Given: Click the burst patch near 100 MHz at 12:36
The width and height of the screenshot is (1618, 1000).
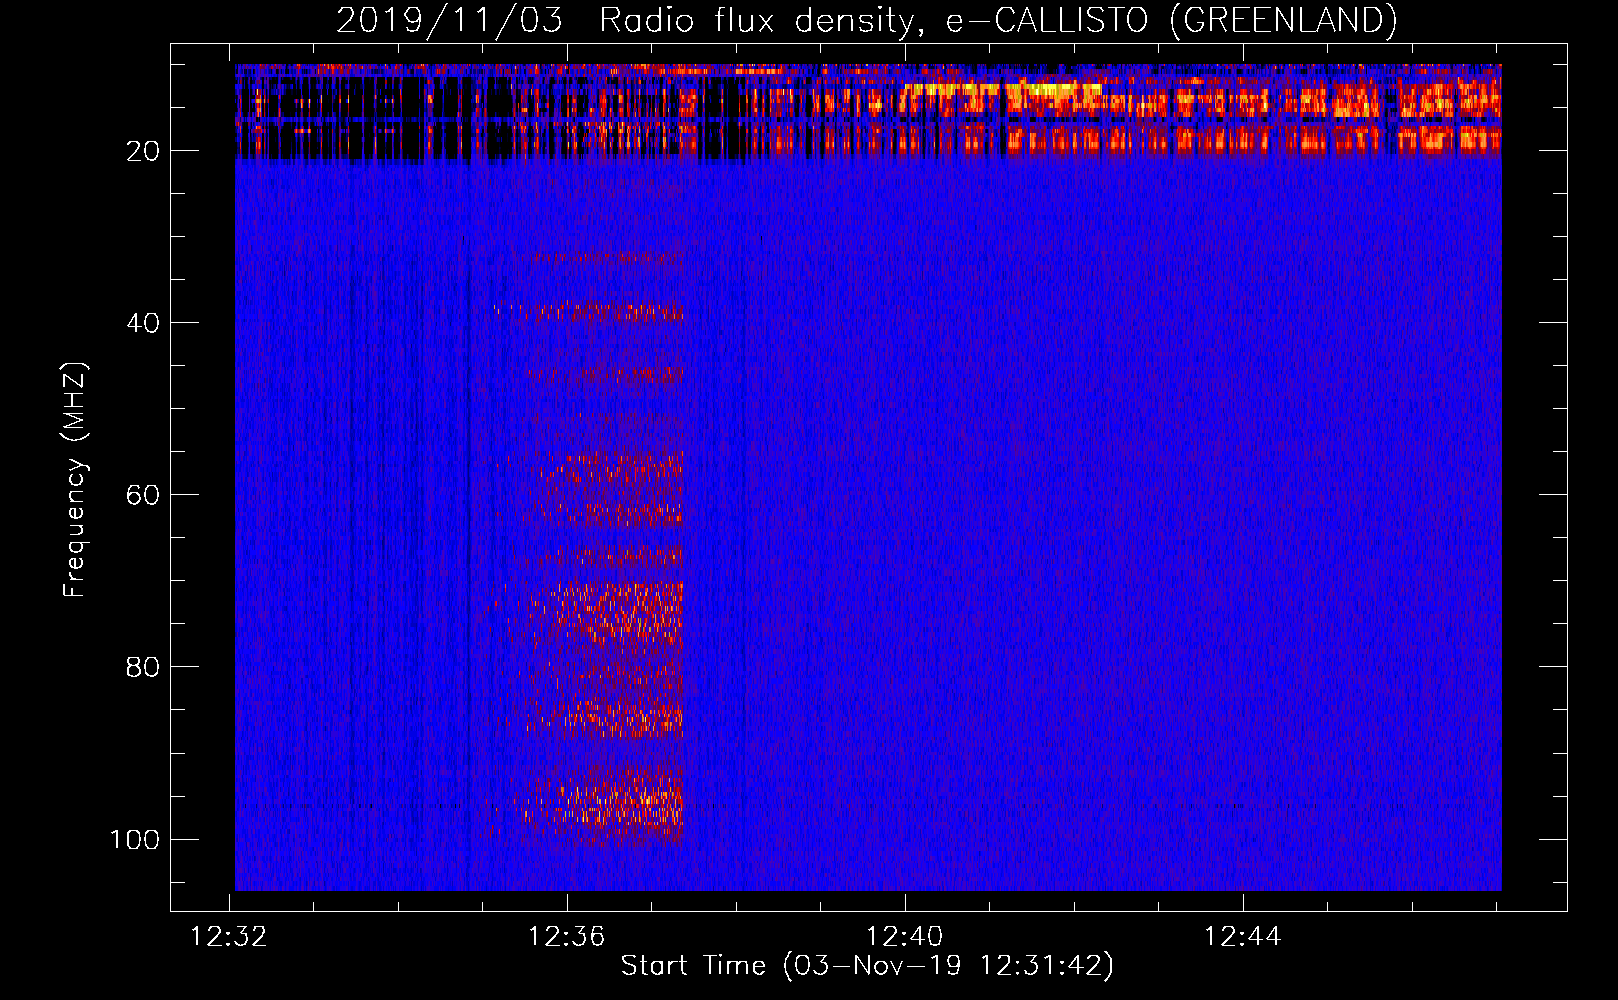Looking at the screenshot, I should [600, 805].
